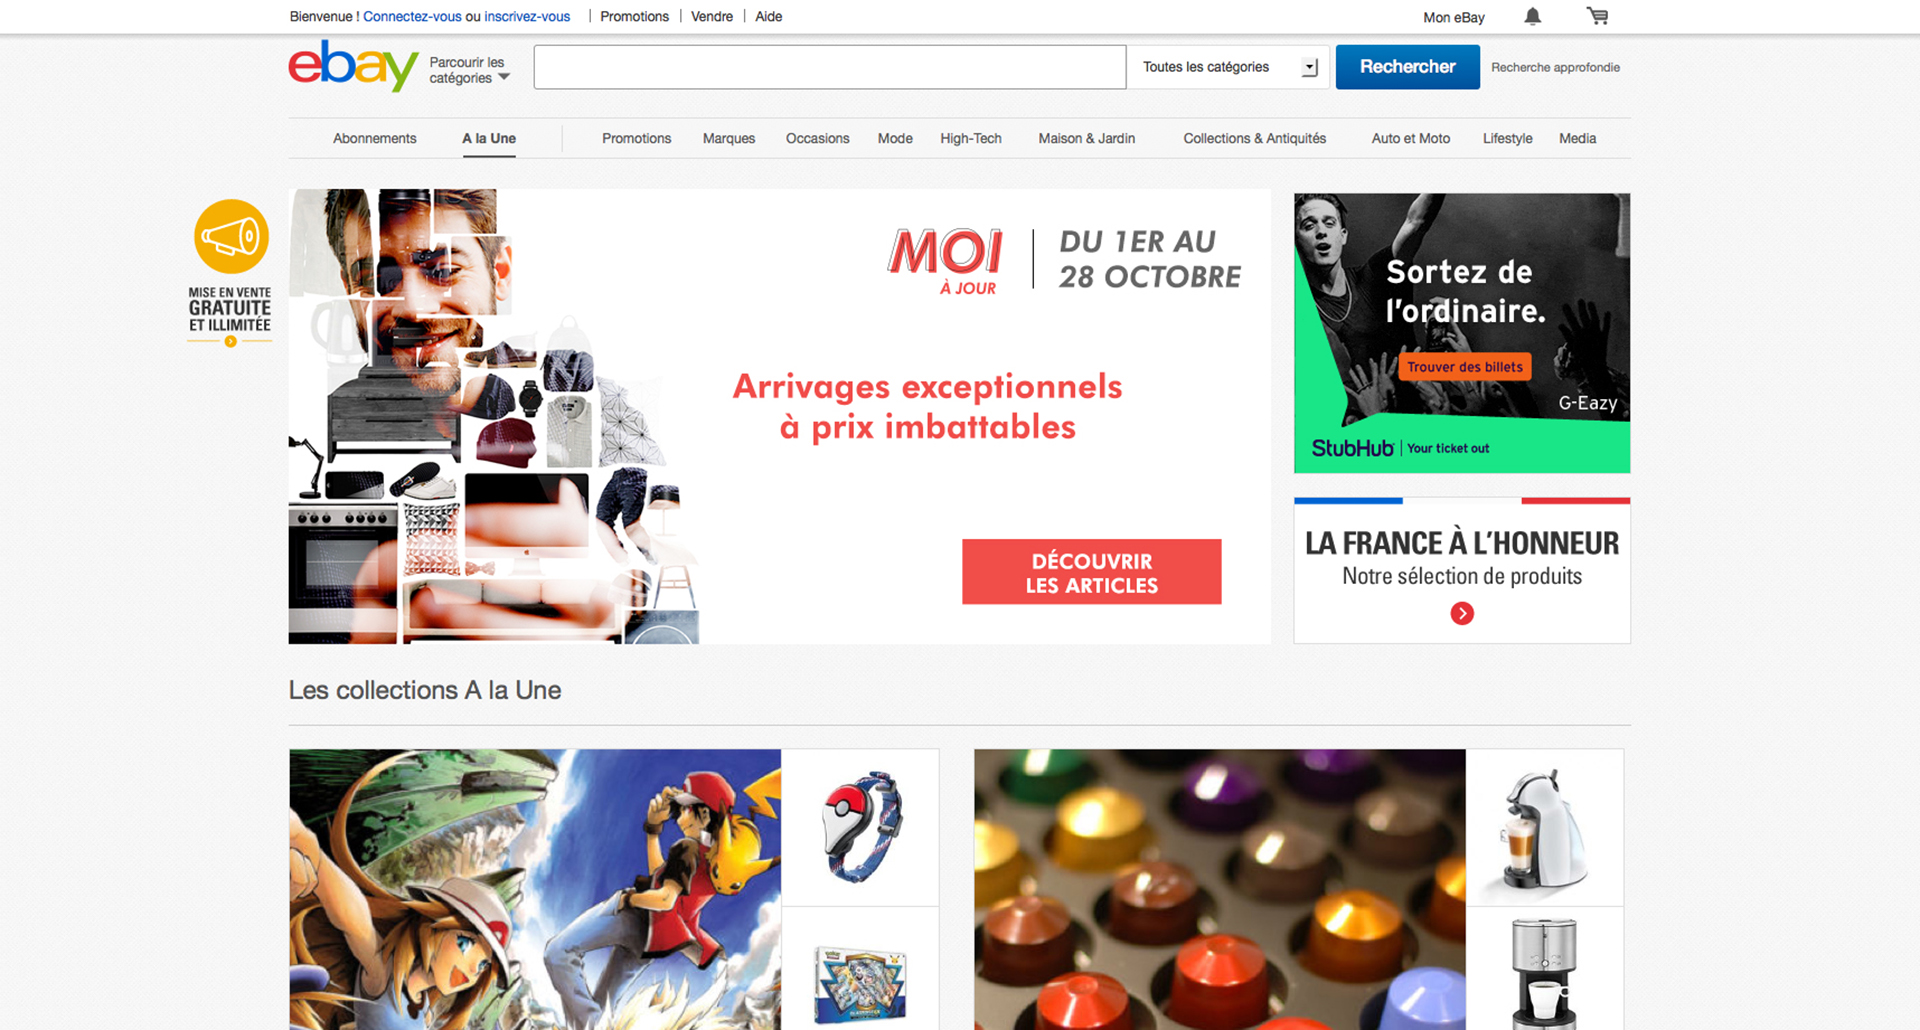This screenshot has height=1030, width=1920.
Task: Click the Rechercher button
Action: (1408, 67)
